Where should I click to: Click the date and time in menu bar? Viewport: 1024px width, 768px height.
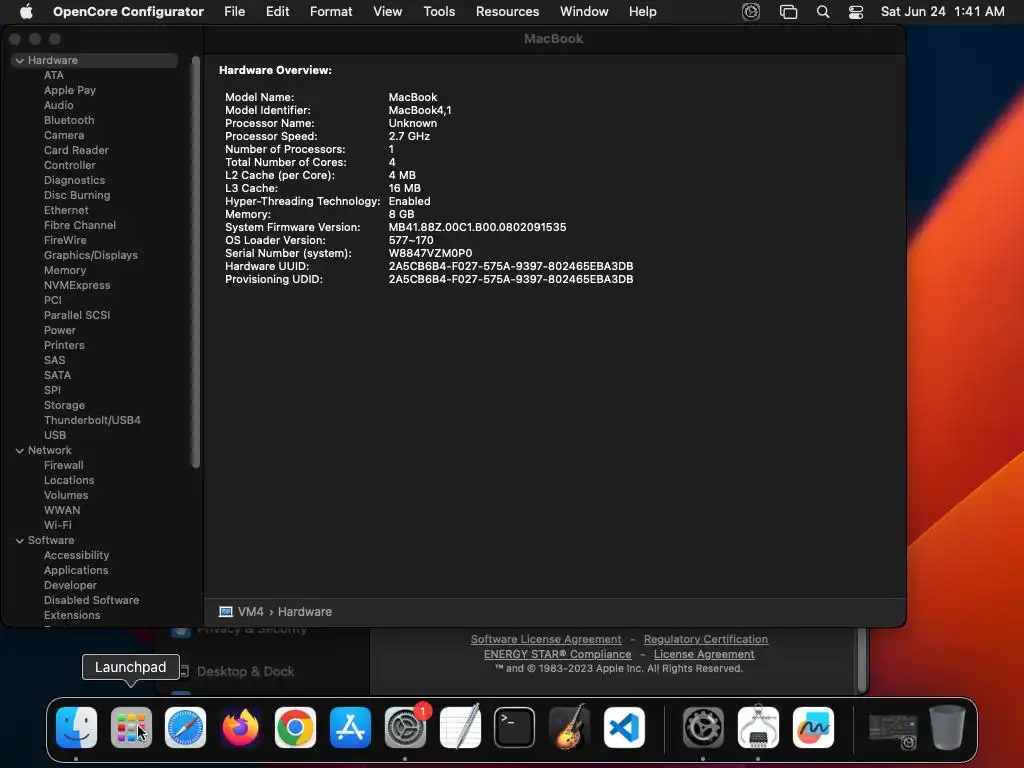(x=942, y=11)
